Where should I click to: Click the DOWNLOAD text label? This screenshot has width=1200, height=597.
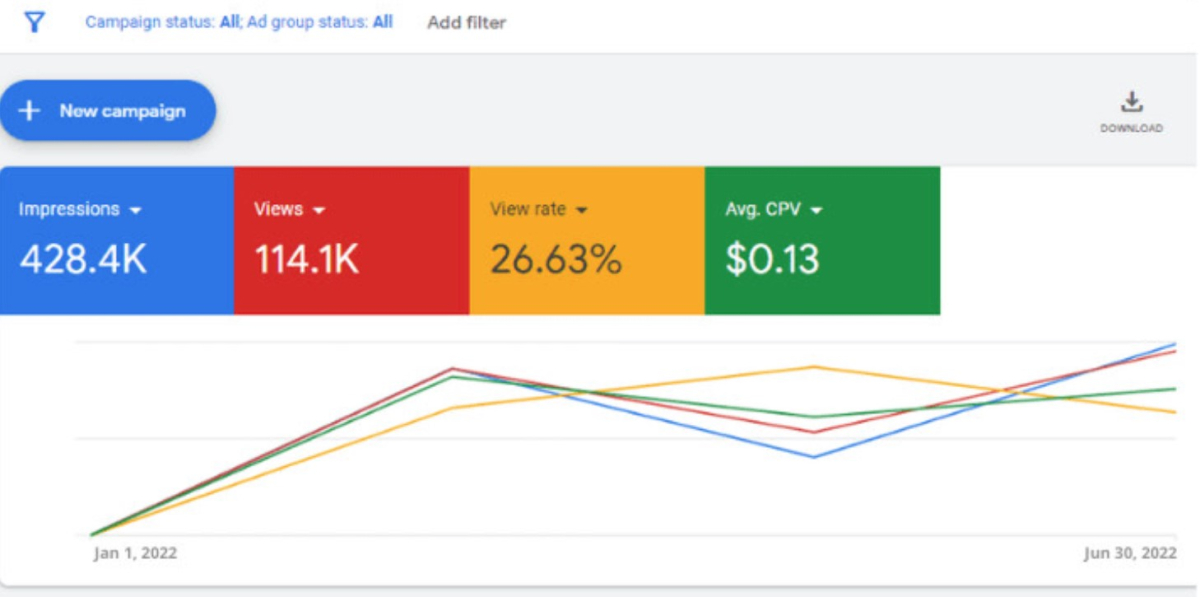click(1131, 129)
